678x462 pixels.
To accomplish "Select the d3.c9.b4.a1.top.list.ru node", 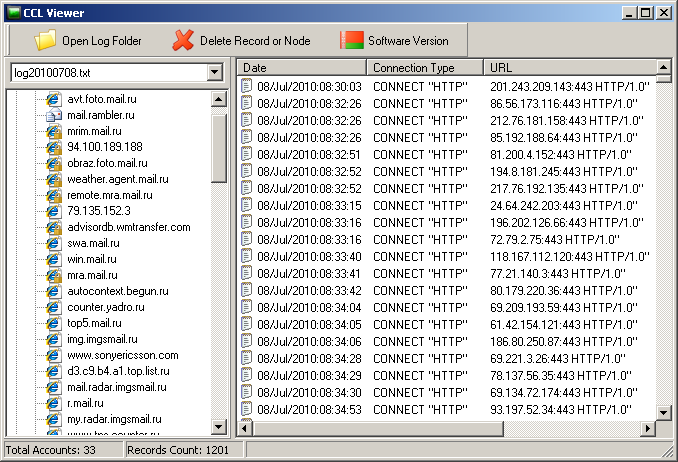I will click(118, 371).
